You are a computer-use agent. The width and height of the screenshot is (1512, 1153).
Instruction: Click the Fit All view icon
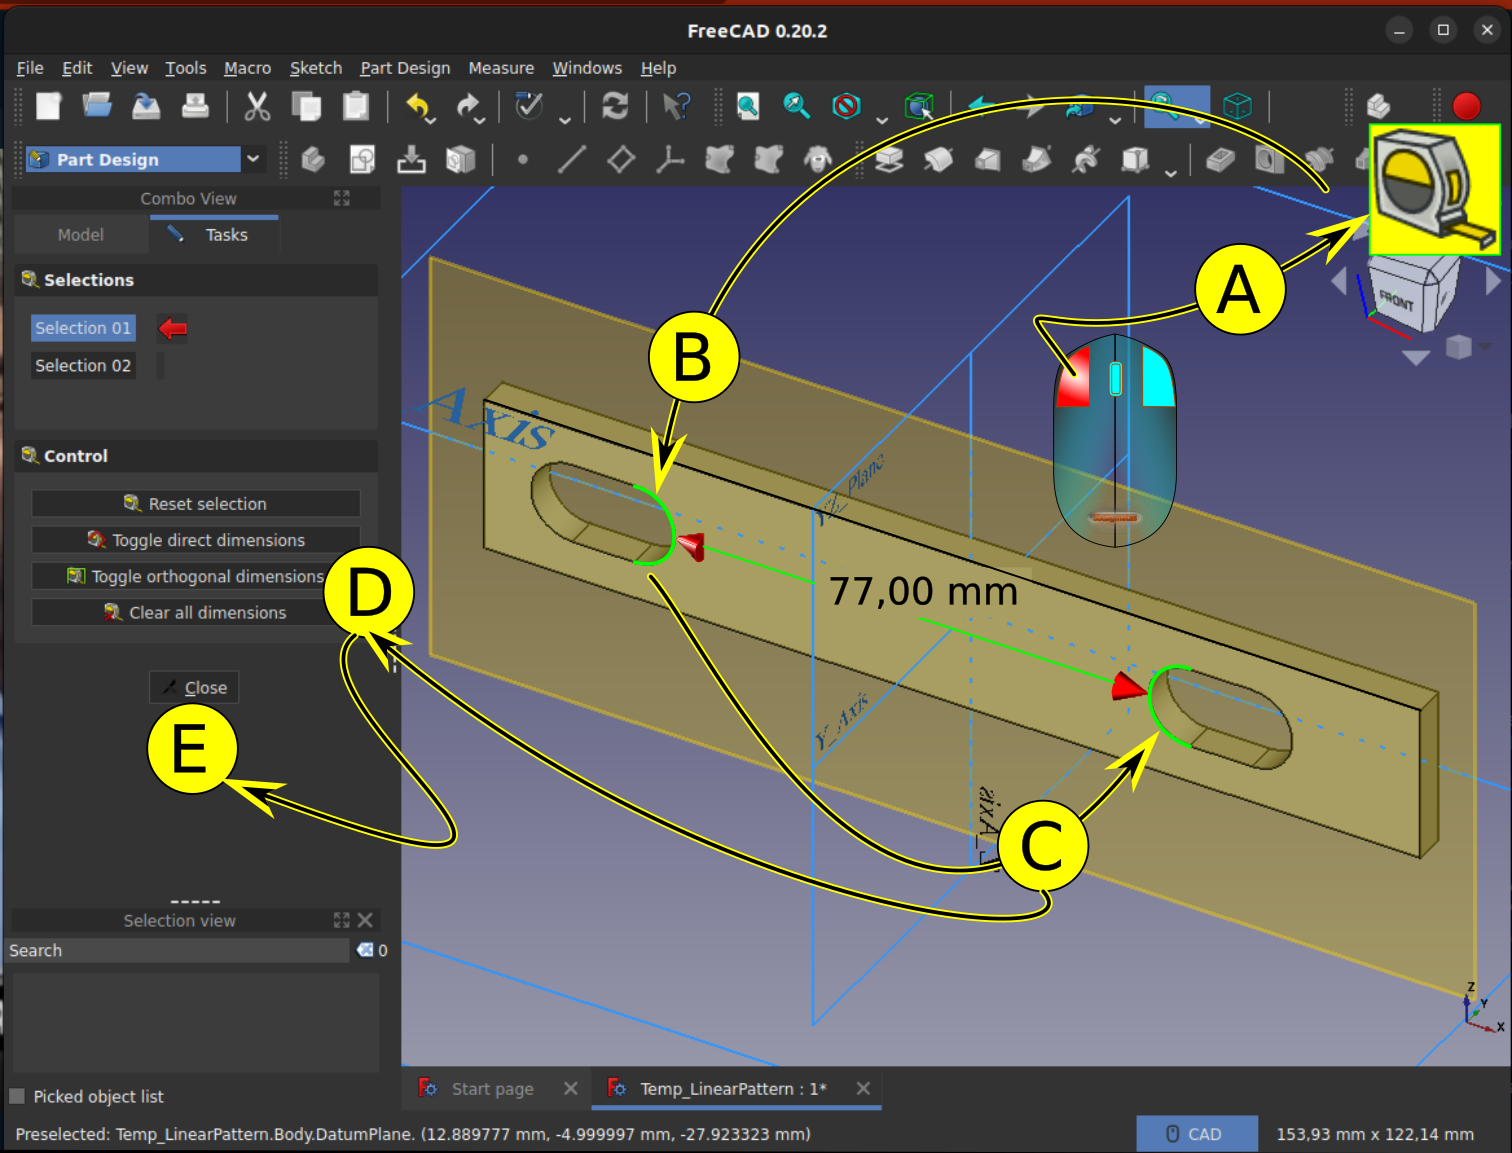[x=748, y=106]
